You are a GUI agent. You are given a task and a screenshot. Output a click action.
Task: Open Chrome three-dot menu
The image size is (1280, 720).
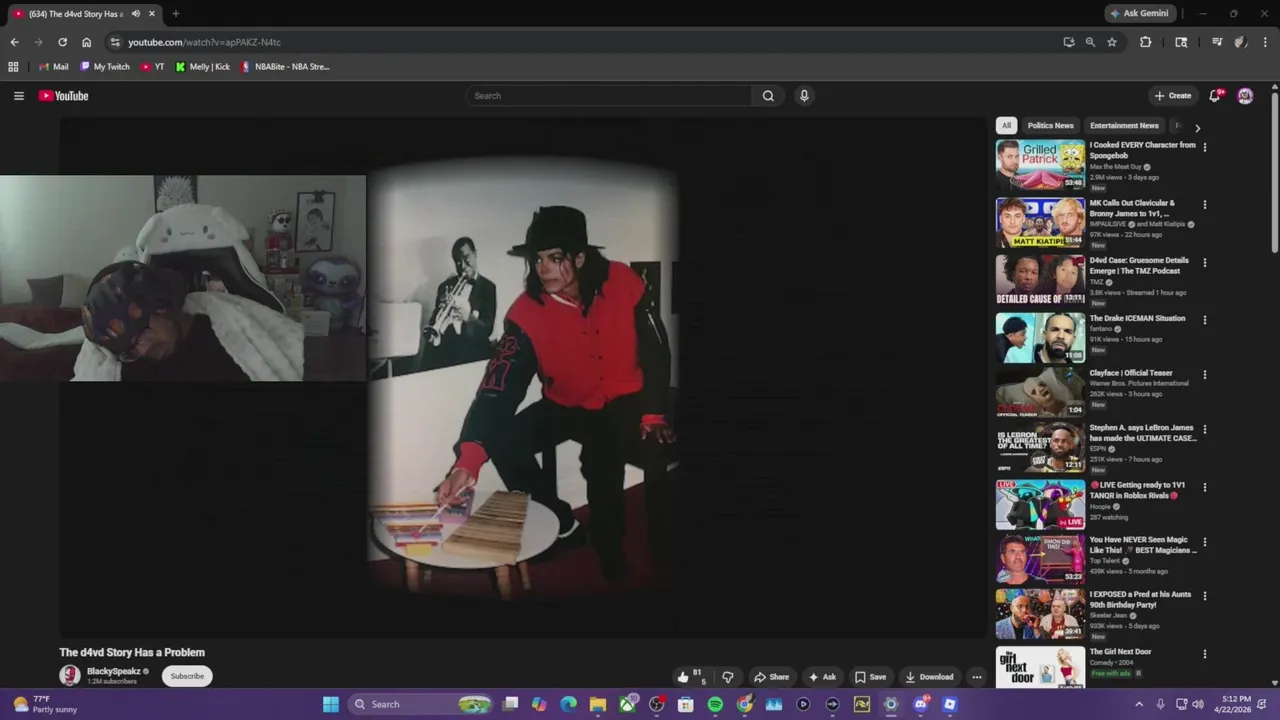tap(1265, 42)
